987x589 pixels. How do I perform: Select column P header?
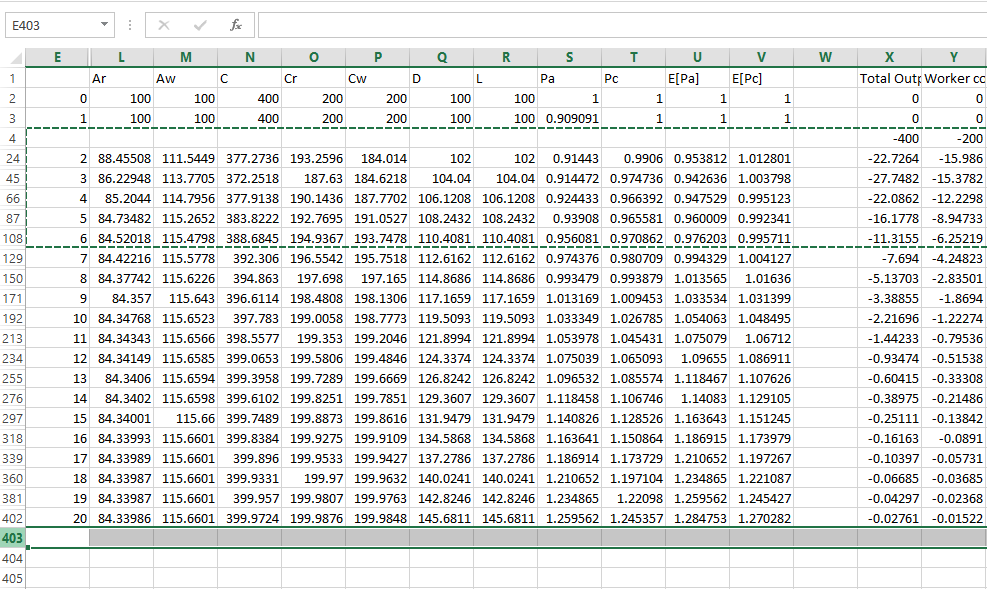pos(378,57)
